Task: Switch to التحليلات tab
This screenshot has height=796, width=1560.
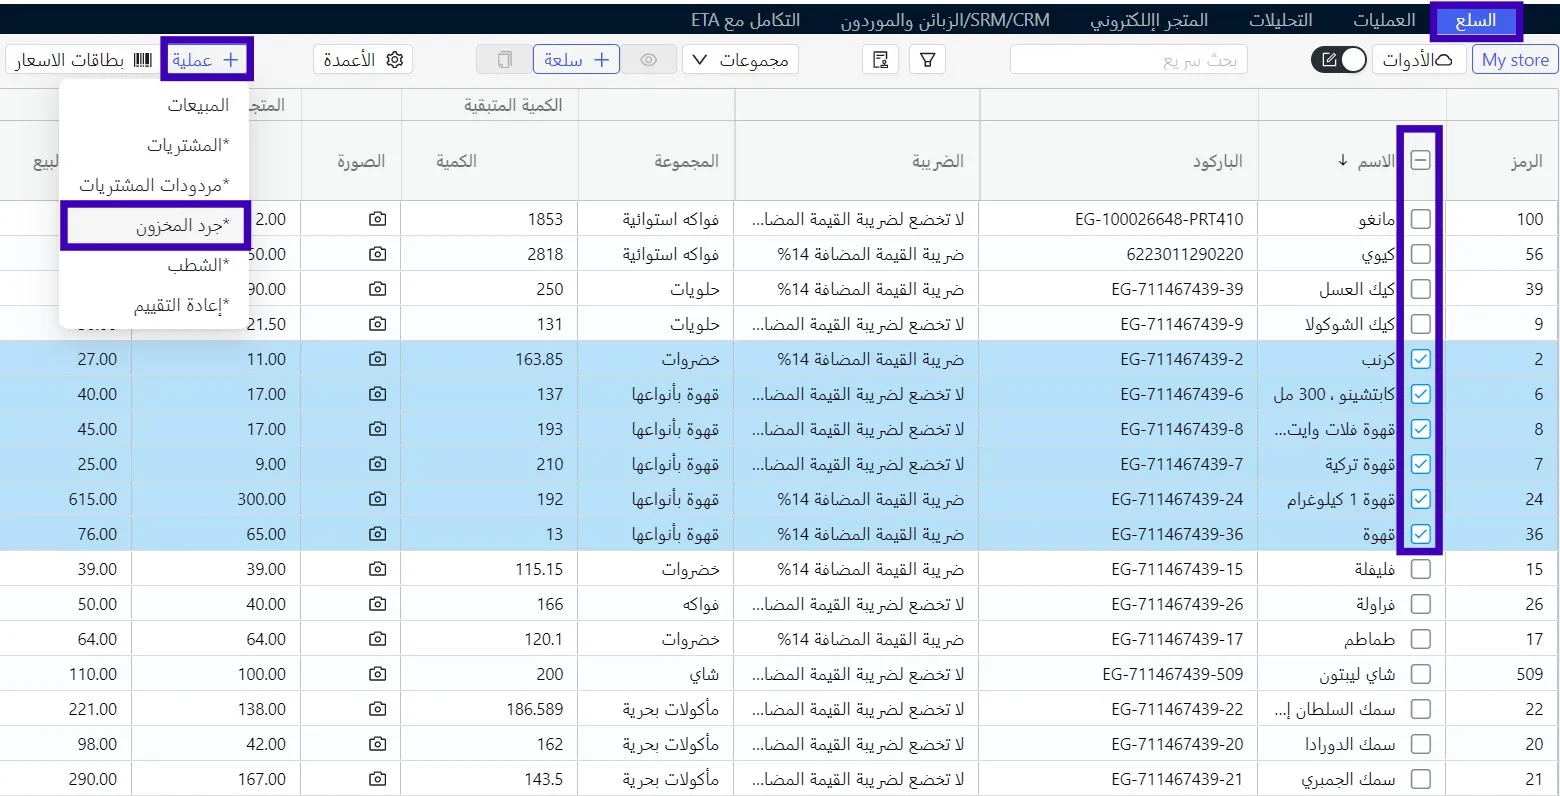Action: point(1280,20)
